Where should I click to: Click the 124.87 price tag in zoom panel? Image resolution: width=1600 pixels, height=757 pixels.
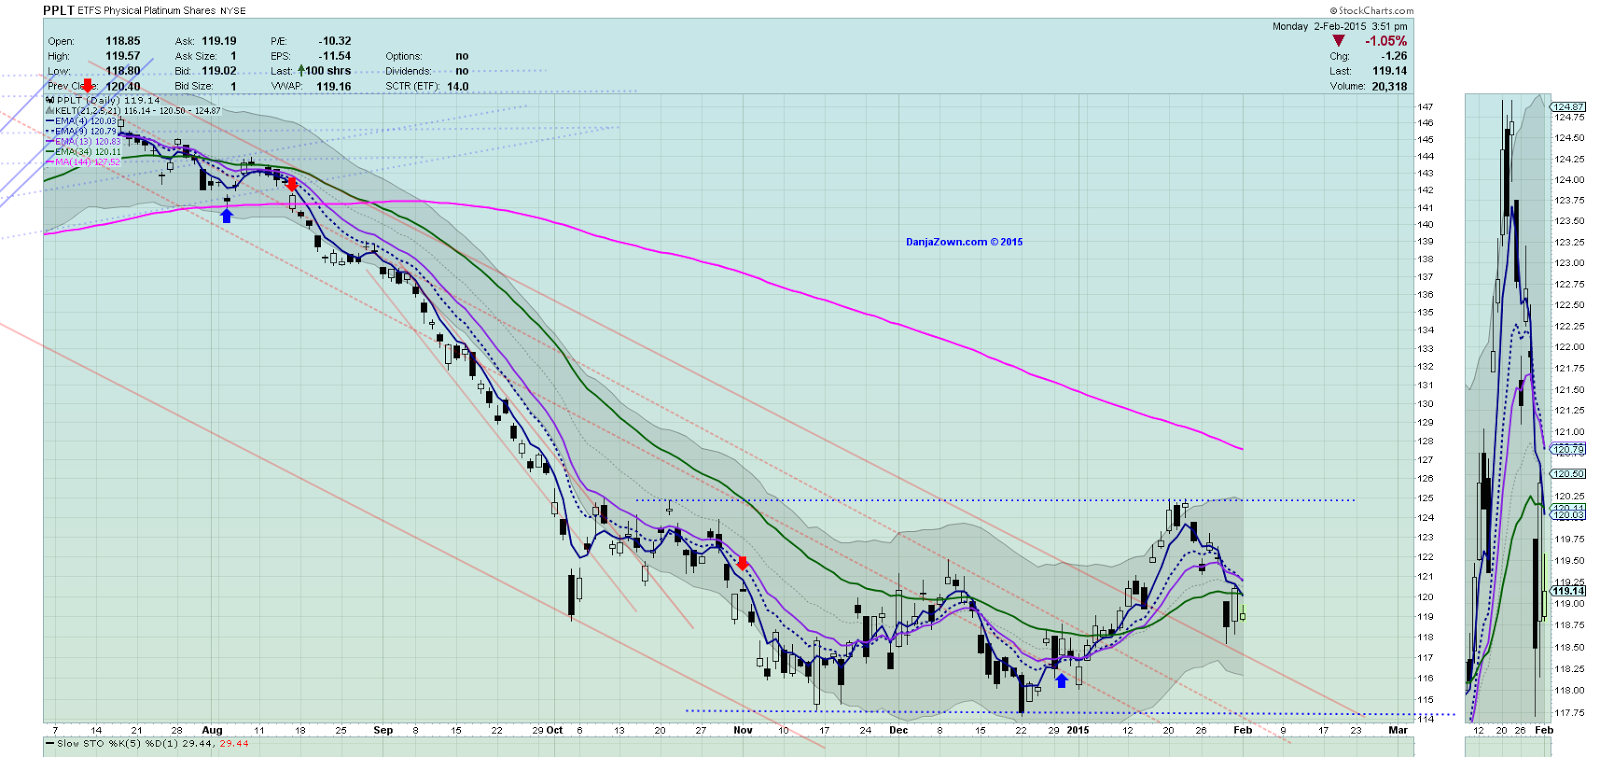1568,106
